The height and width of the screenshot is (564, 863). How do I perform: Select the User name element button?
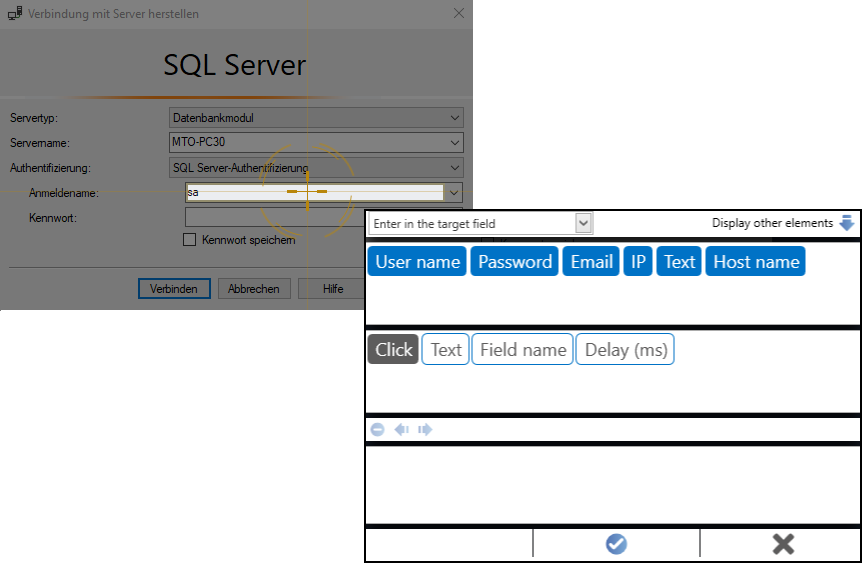pos(417,261)
